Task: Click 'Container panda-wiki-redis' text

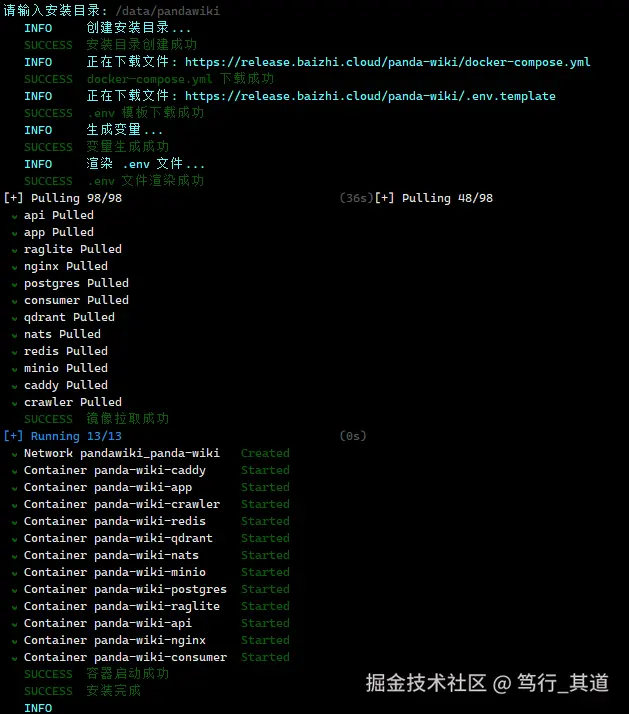Action: 115,521
